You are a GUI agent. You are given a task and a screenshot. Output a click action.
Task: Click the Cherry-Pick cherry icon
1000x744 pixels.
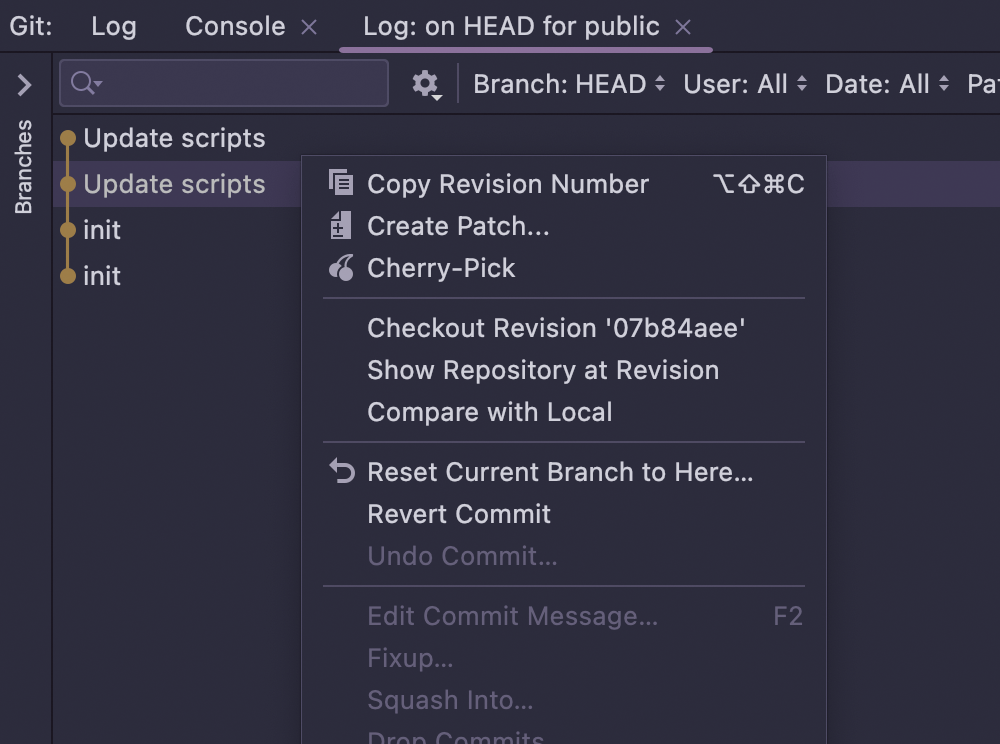[x=341, y=268]
